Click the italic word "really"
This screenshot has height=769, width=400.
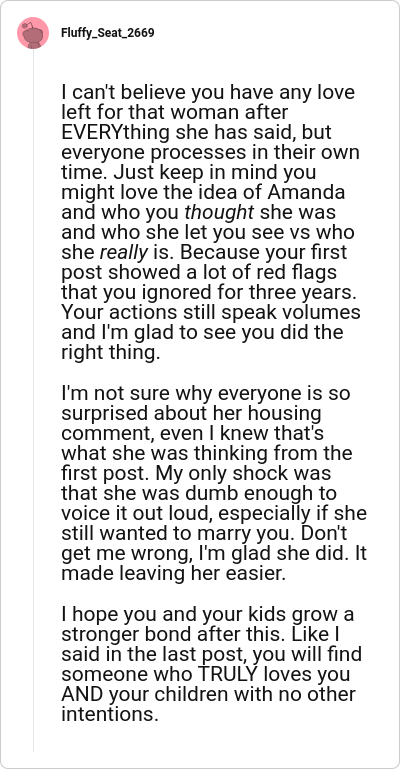pyautogui.click(x=124, y=253)
